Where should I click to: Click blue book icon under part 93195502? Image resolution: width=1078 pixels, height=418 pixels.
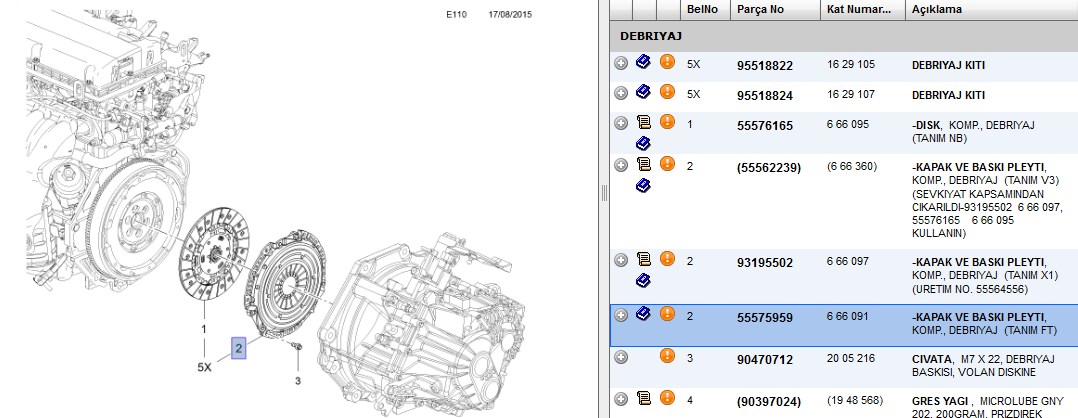643,280
